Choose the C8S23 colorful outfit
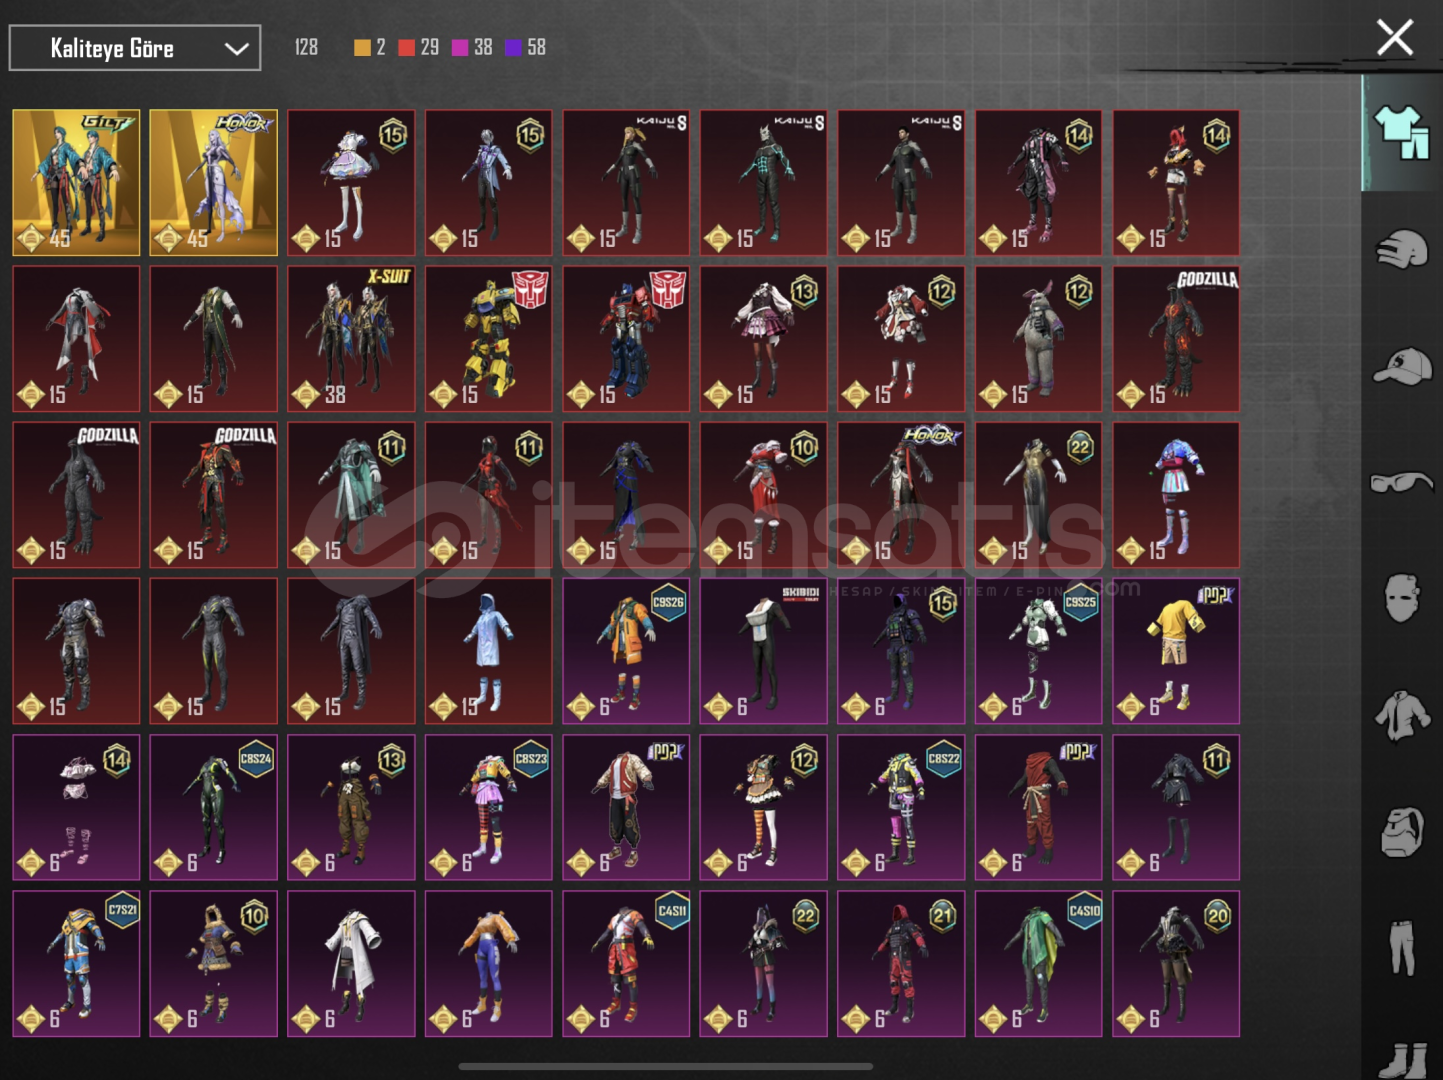 [x=489, y=807]
